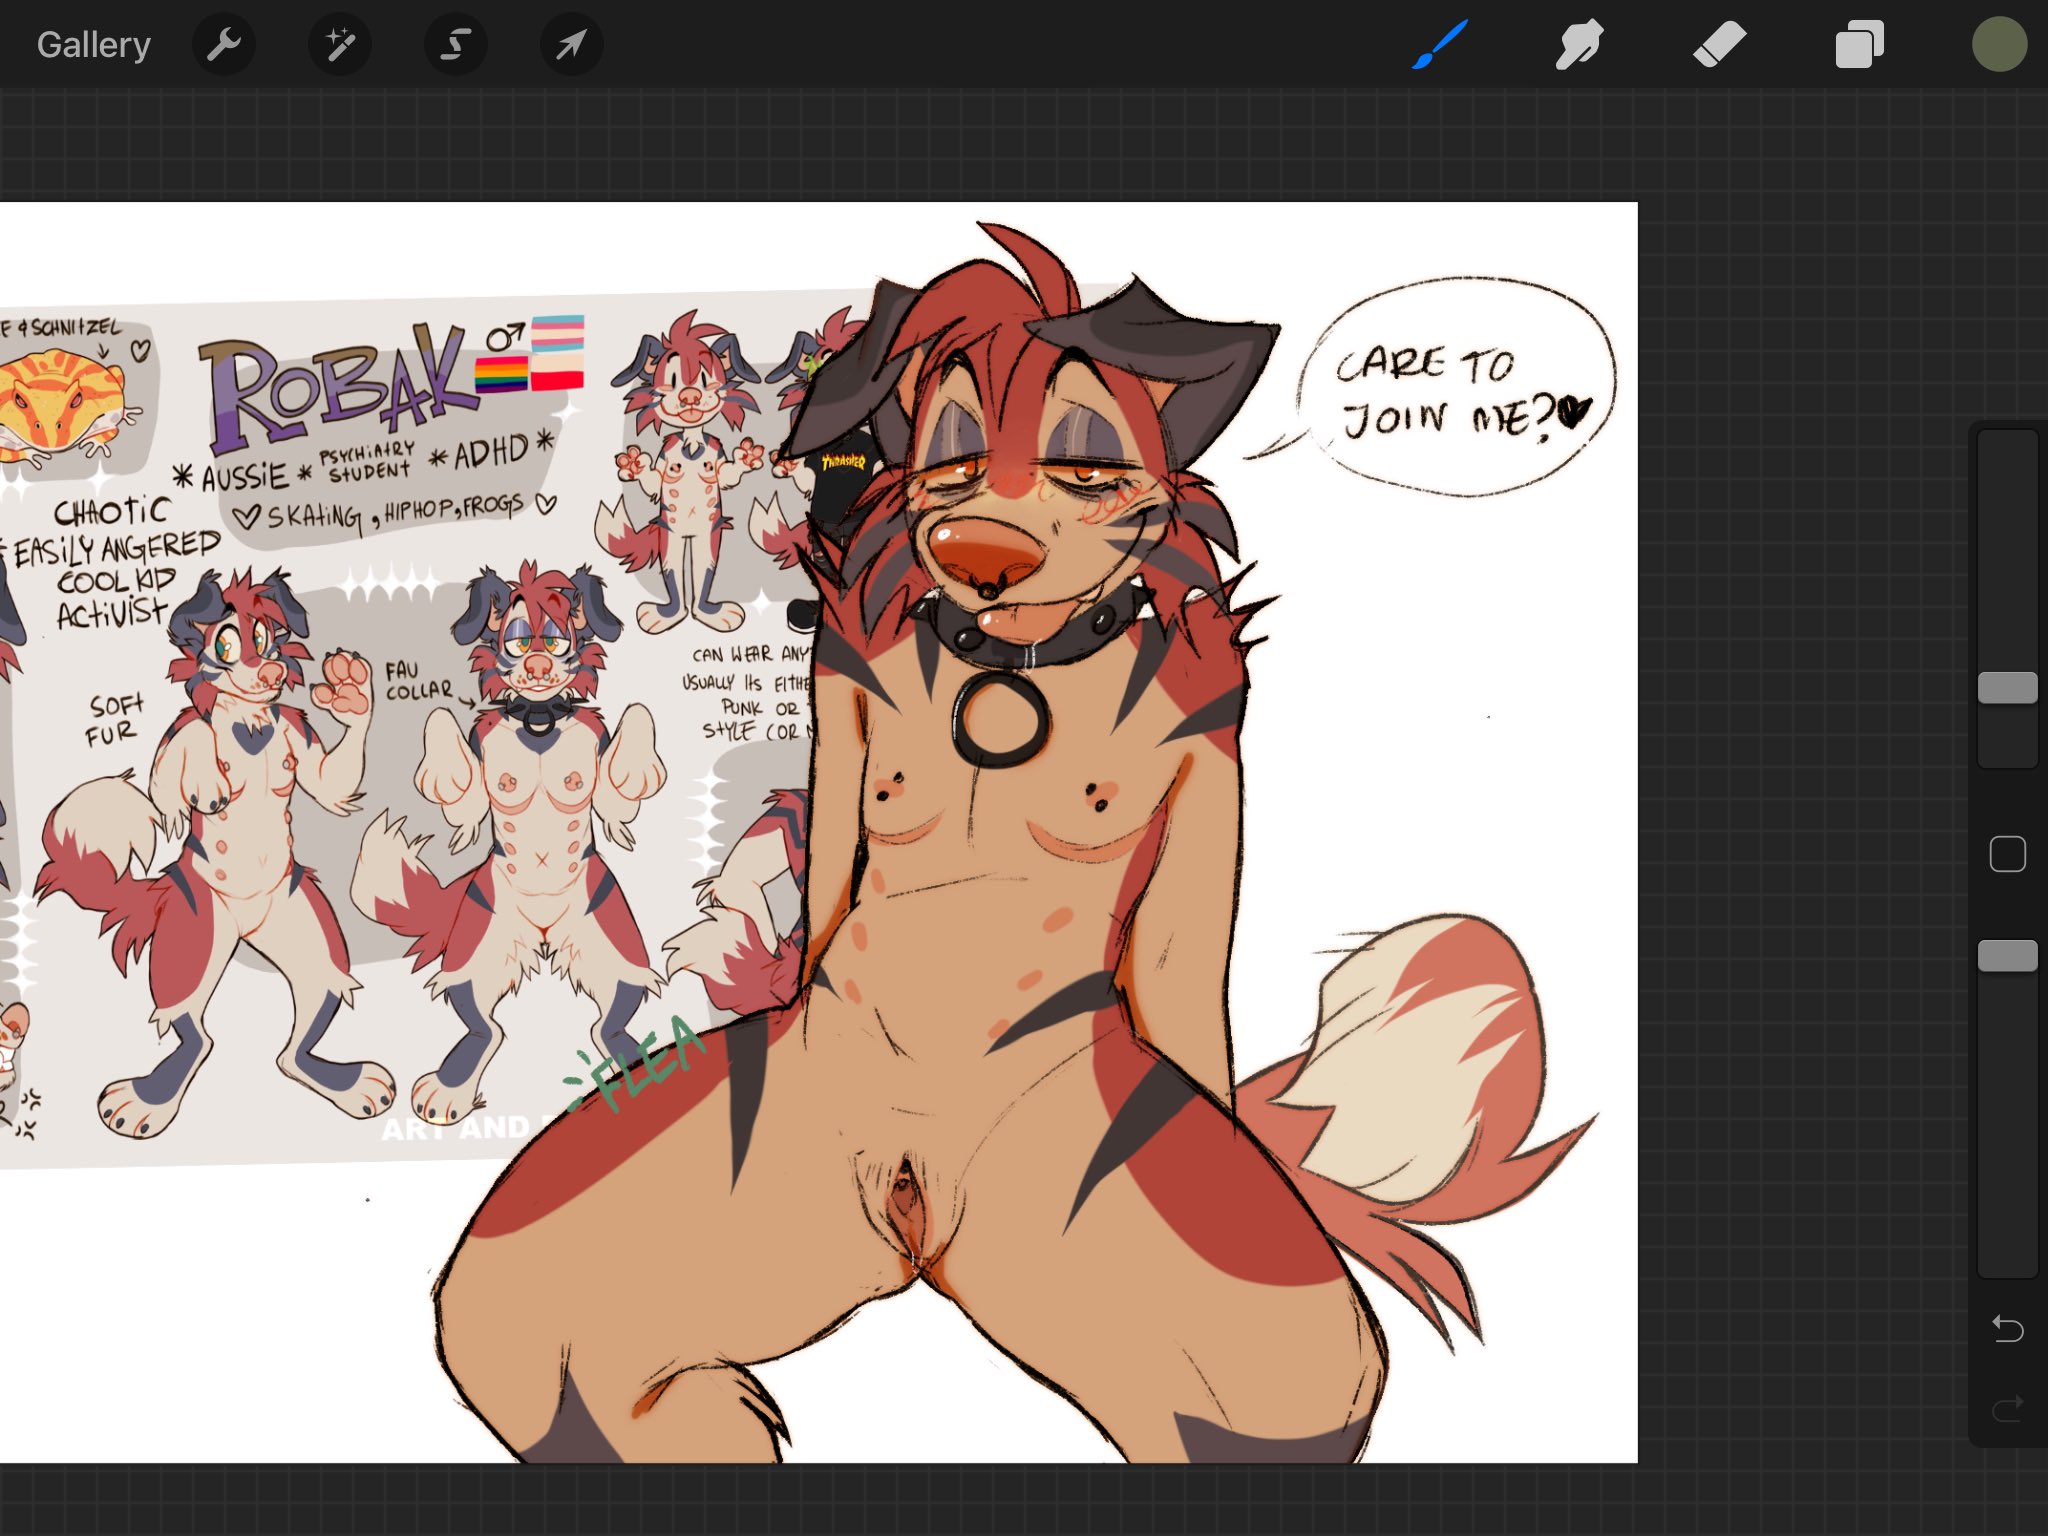This screenshot has width=2048, height=1536.
Task: Open the Actions wrench menu
Action: pos(224,45)
